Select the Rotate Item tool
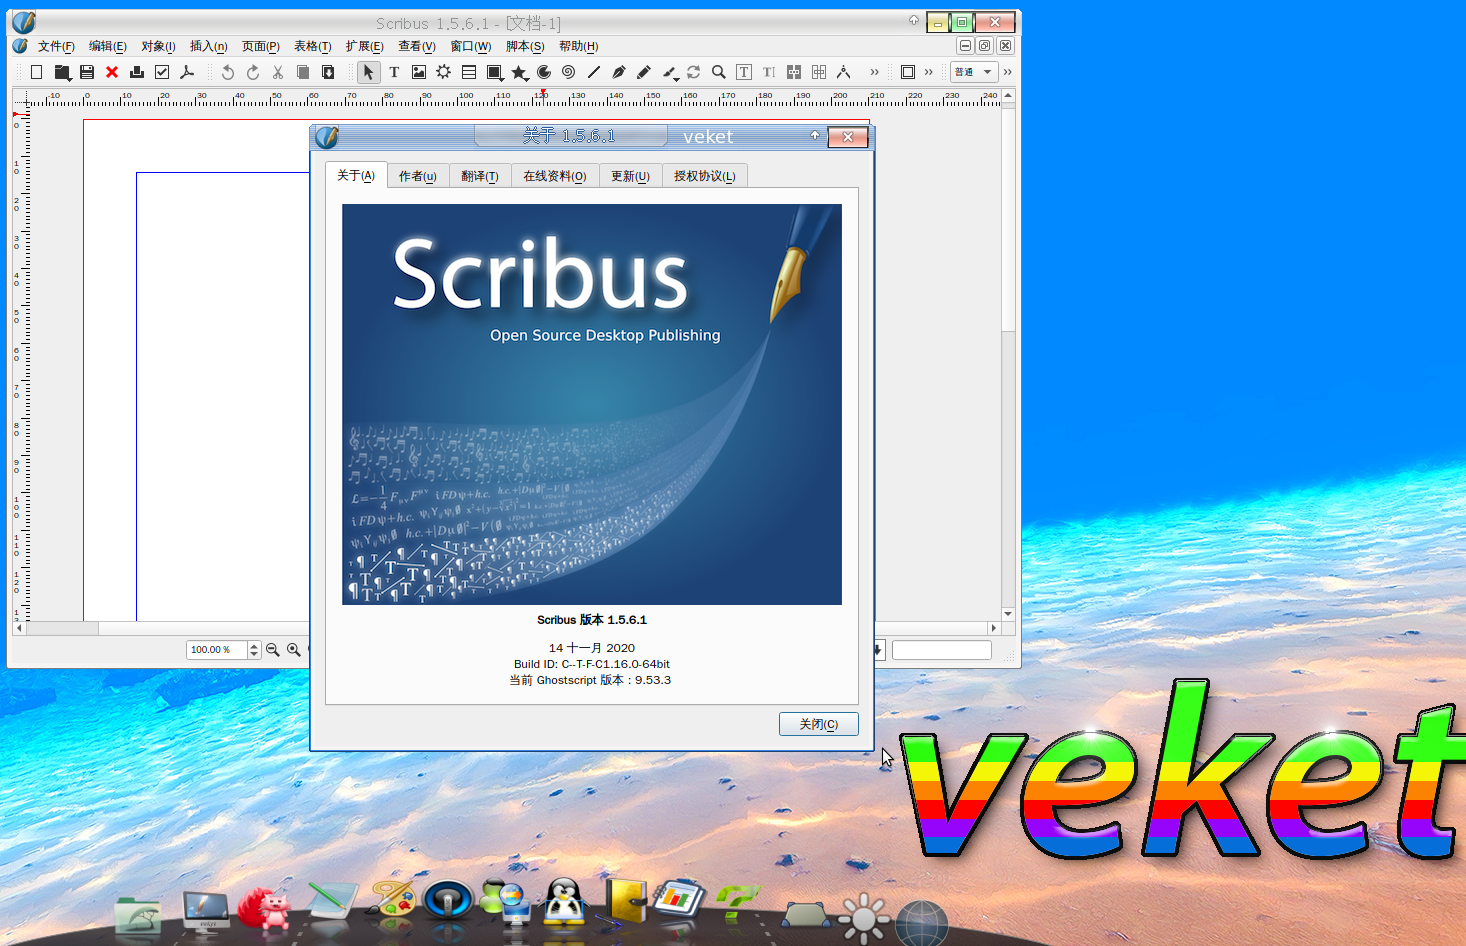The height and width of the screenshot is (946, 1466). [694, 72]
